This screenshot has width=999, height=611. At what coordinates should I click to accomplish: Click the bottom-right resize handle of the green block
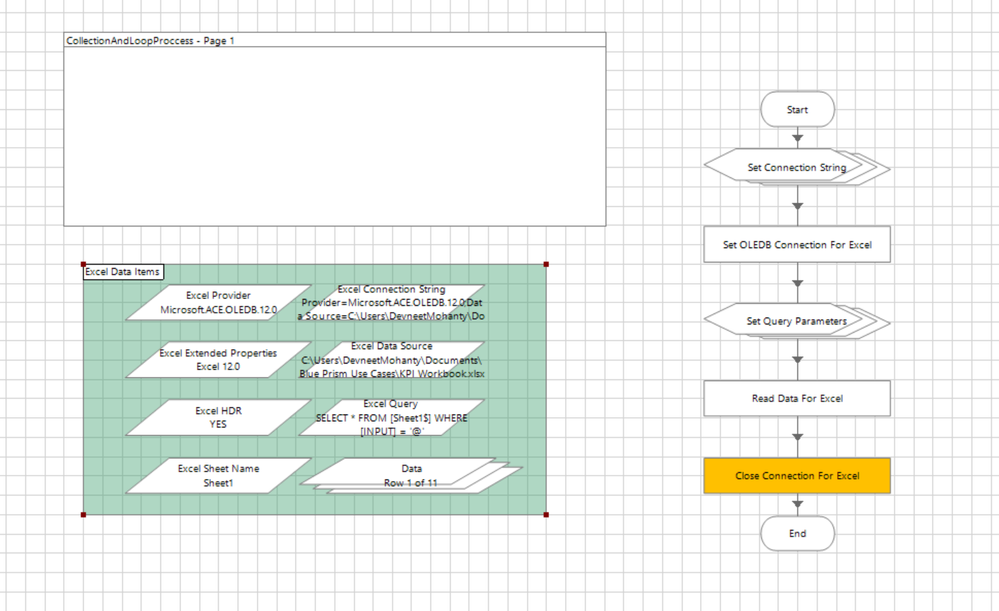point(546,515)
